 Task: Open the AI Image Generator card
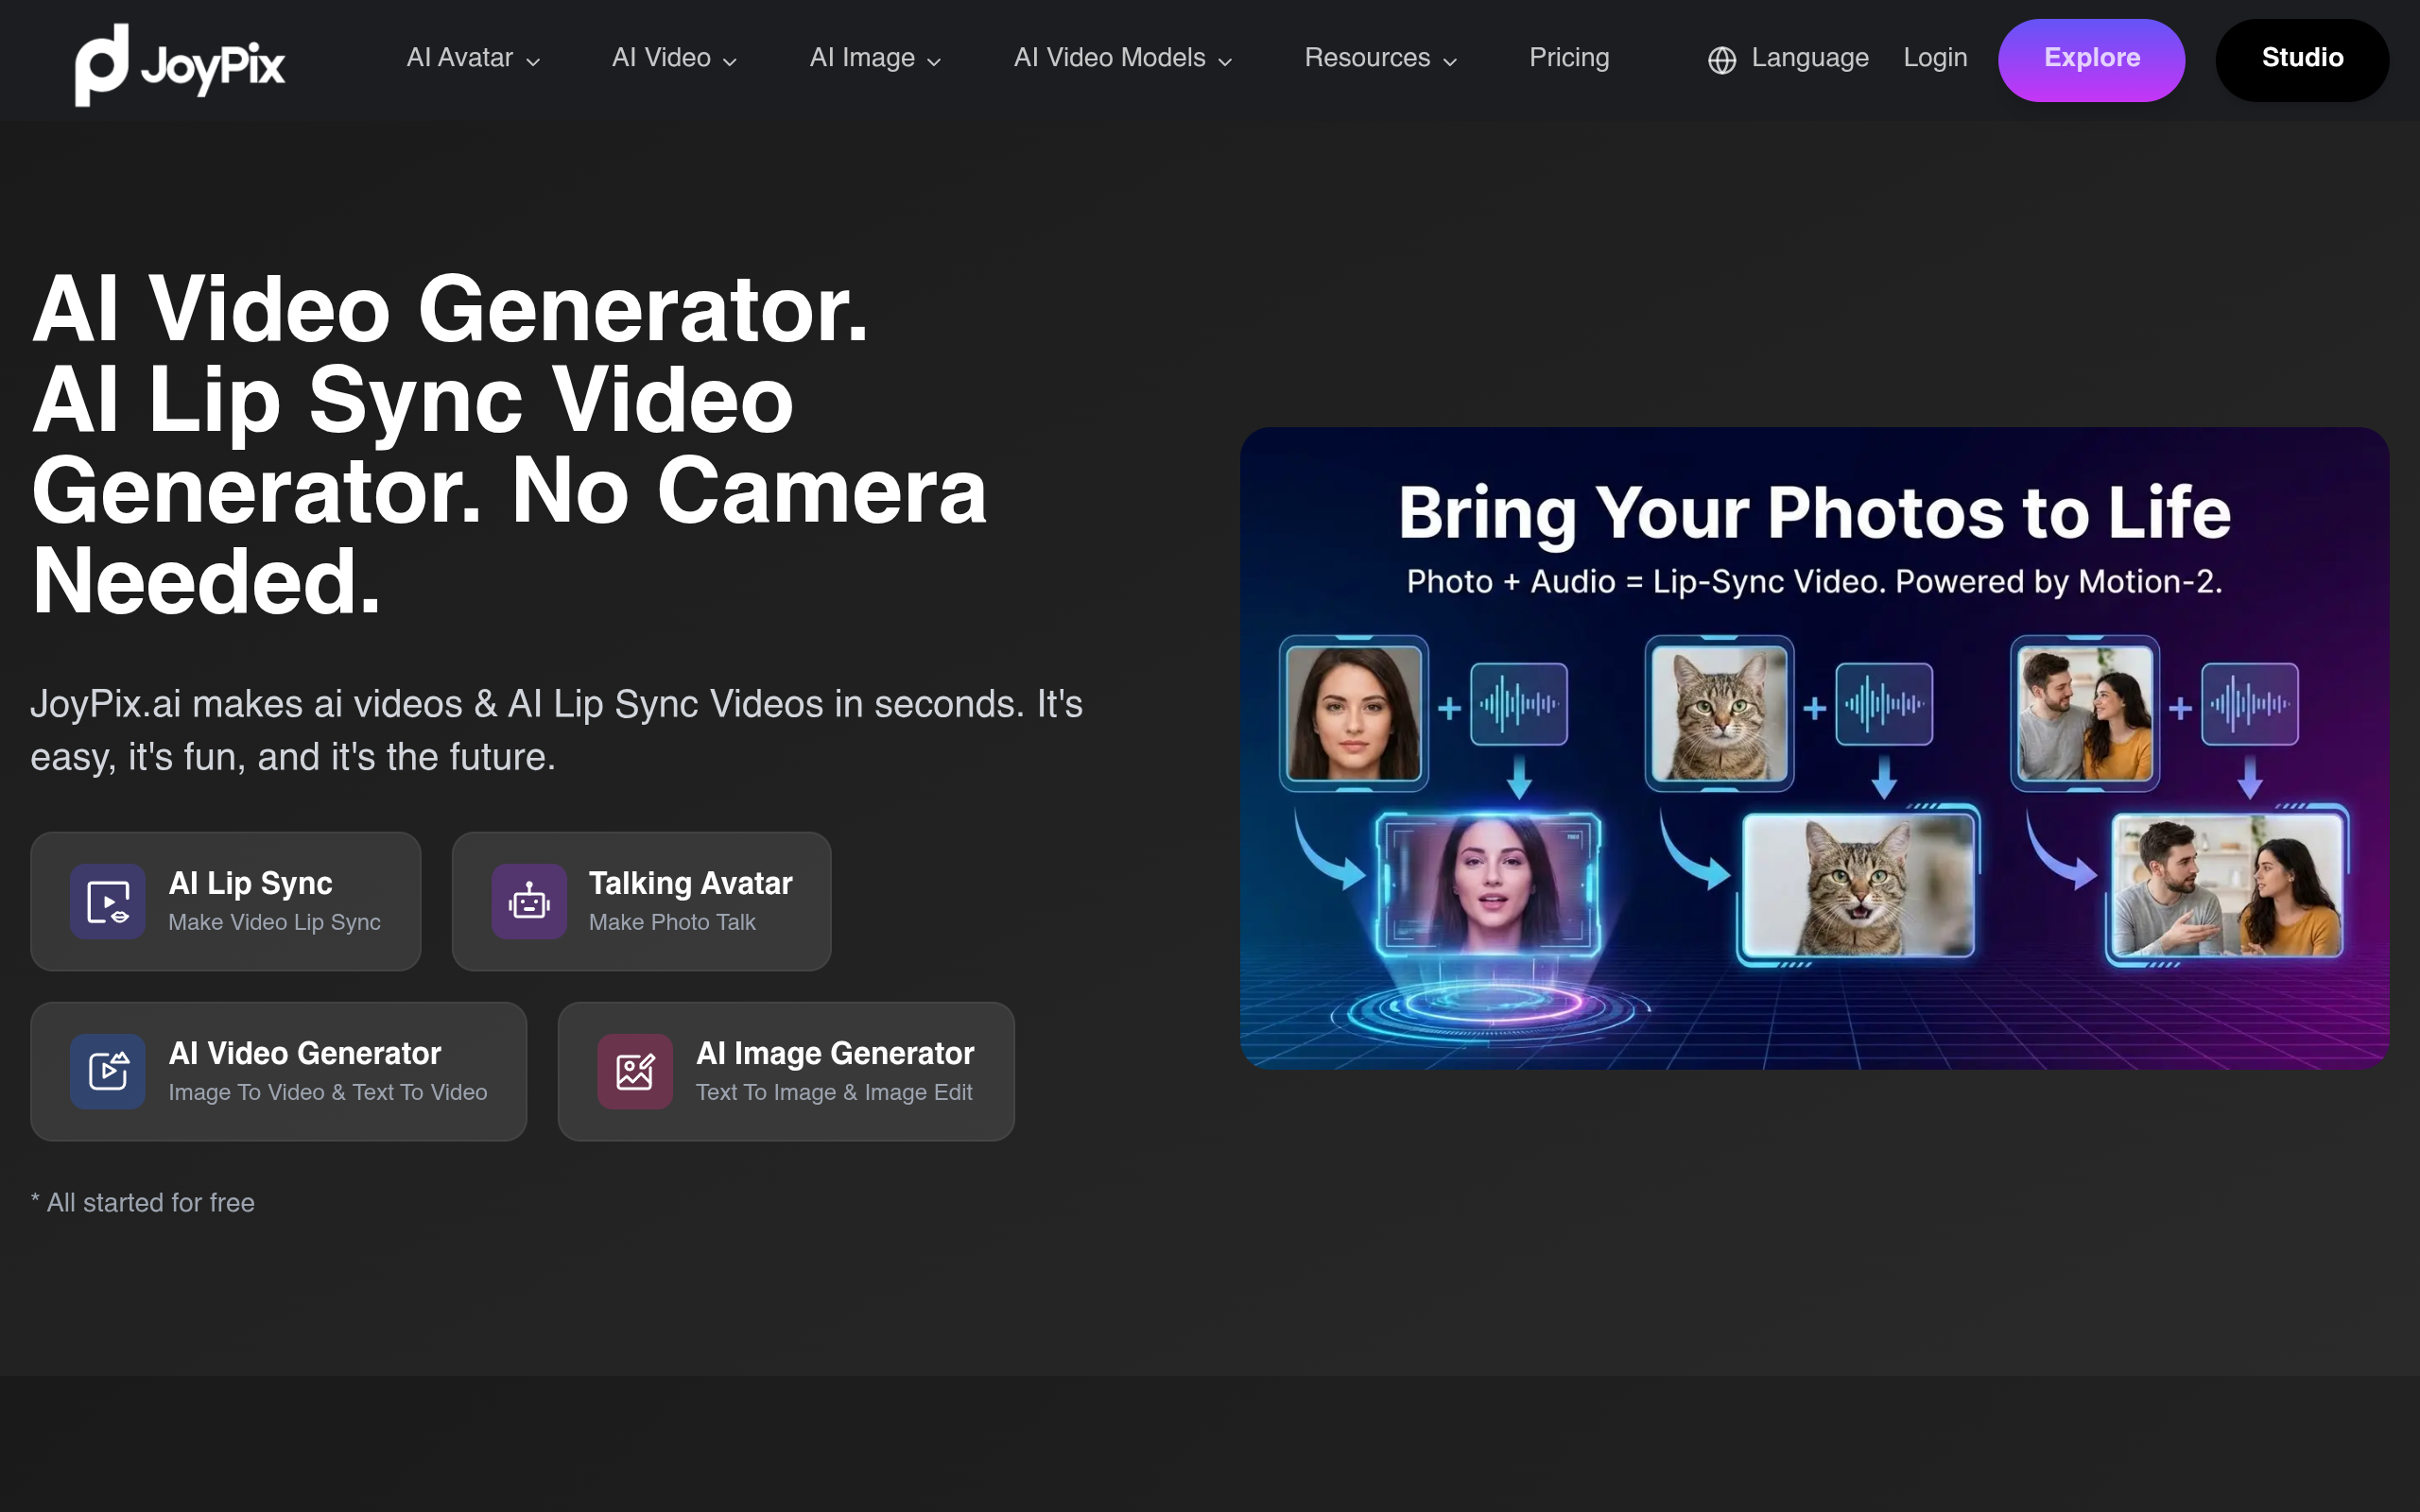(x=786, y=1071)
